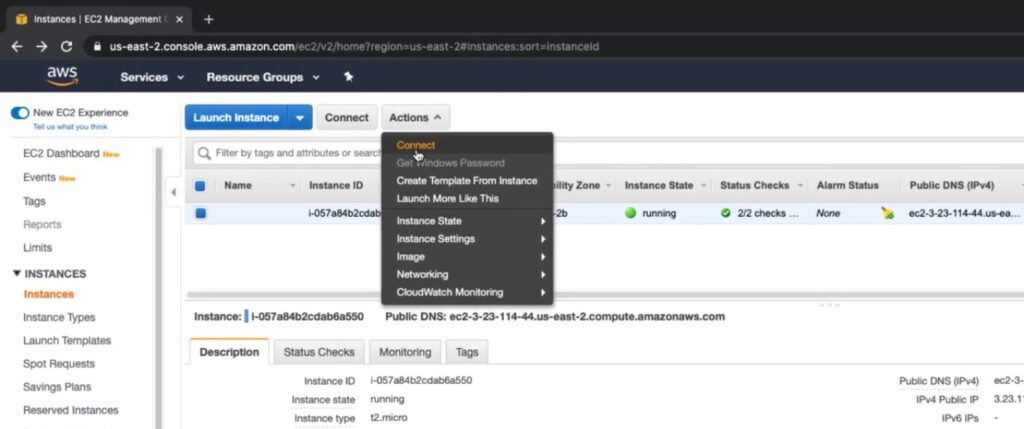Open the Name column filter arrow
The image size is (1024, 429).
(293, 186)
